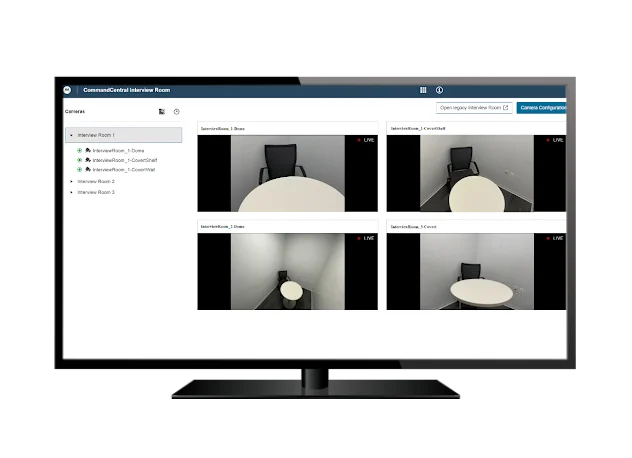Toggle green status circle for InterviewRoom_1-Dome
This screenshot has height=458, width=632.
click(x=80, y=150)
